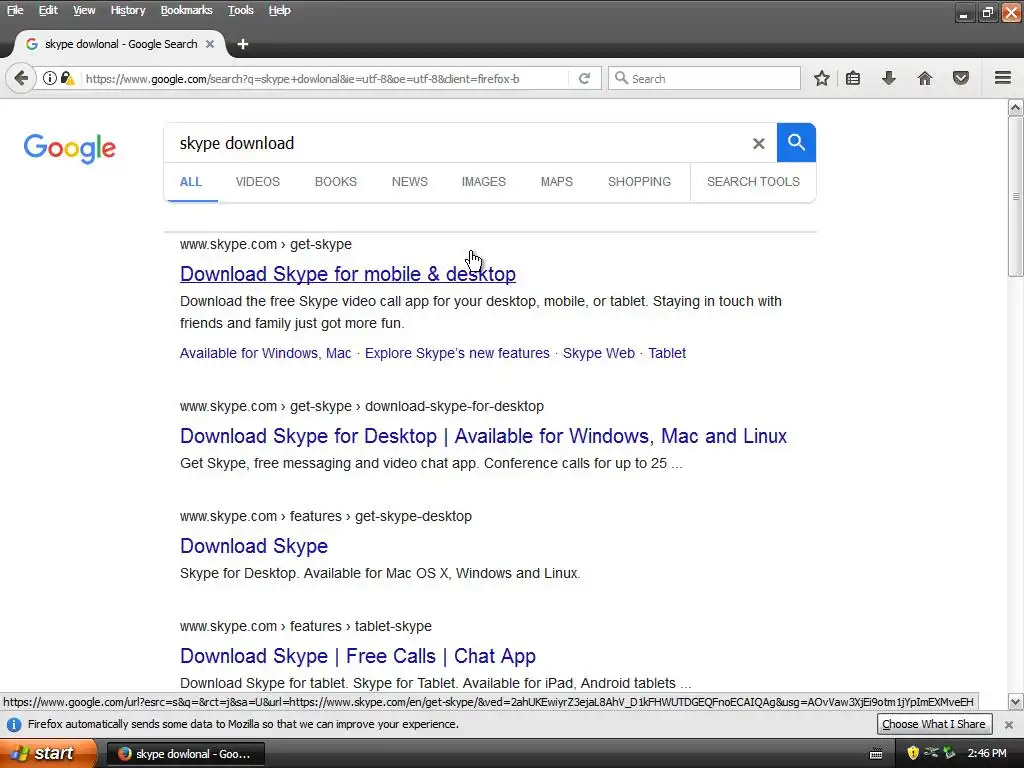Open a new tab with plus button
The width and height of the screenshot is (1024, 768).
click(x=243, y=44)
